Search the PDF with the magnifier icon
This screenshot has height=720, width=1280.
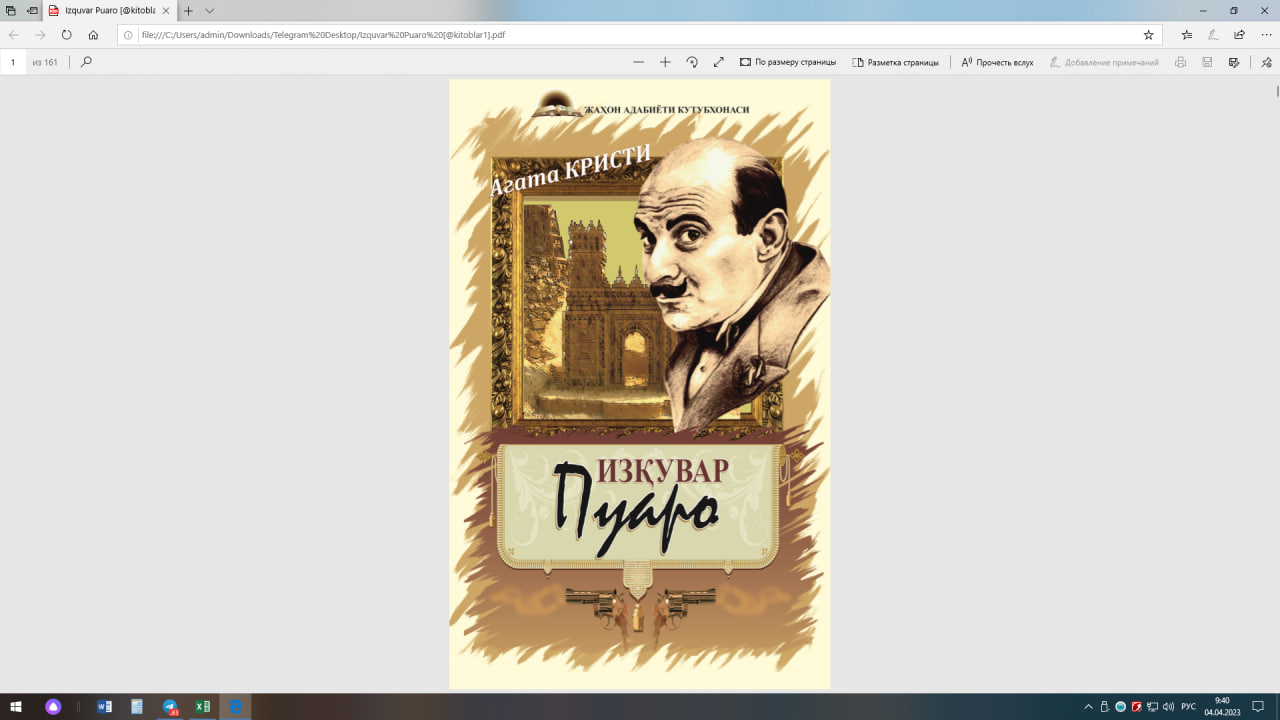86,62
